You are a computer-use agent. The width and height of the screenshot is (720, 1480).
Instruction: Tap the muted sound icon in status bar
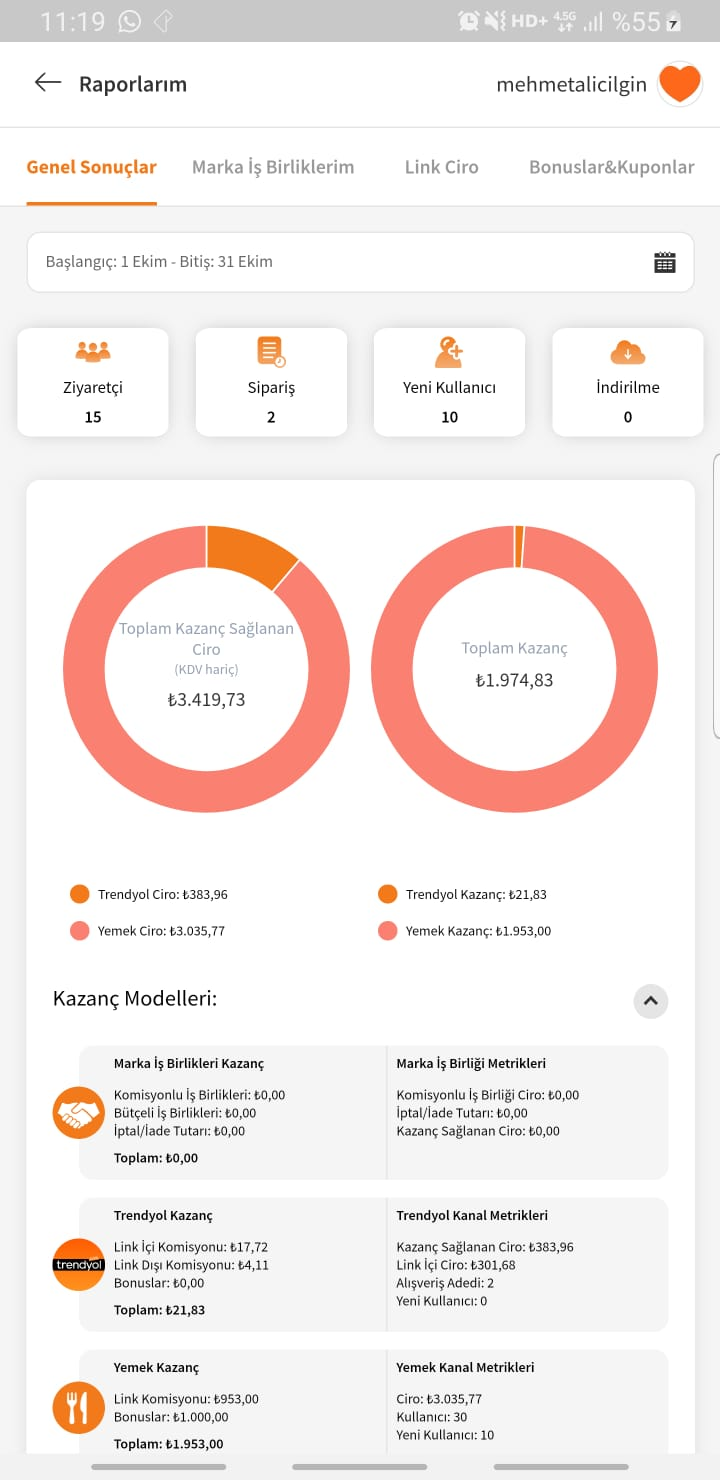coord(494,21)
